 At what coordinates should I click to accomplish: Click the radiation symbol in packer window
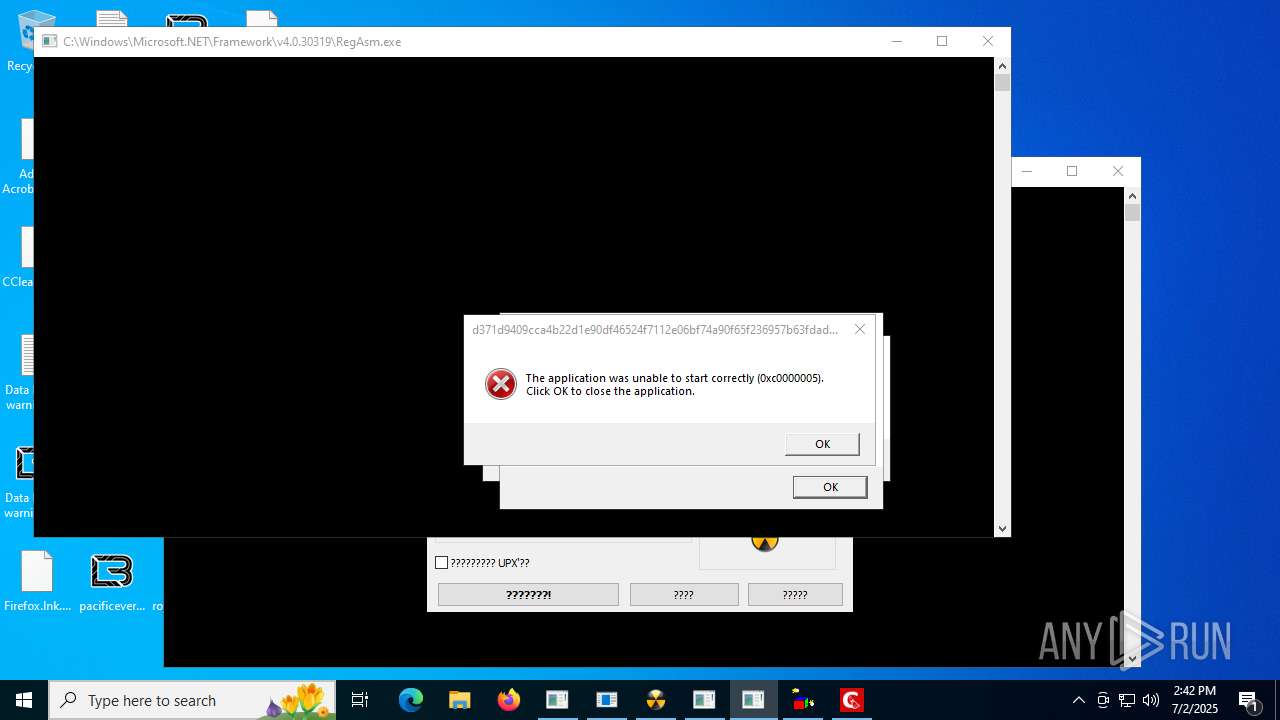tap(765, 542)
